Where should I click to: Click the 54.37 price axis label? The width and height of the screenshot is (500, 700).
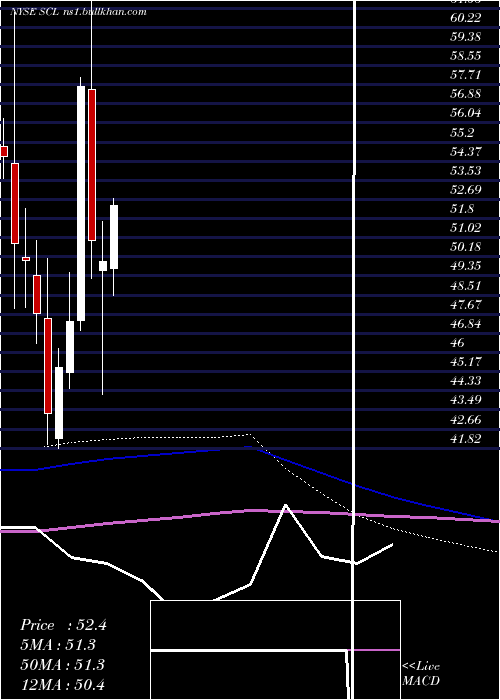click(x=465, y=152)
